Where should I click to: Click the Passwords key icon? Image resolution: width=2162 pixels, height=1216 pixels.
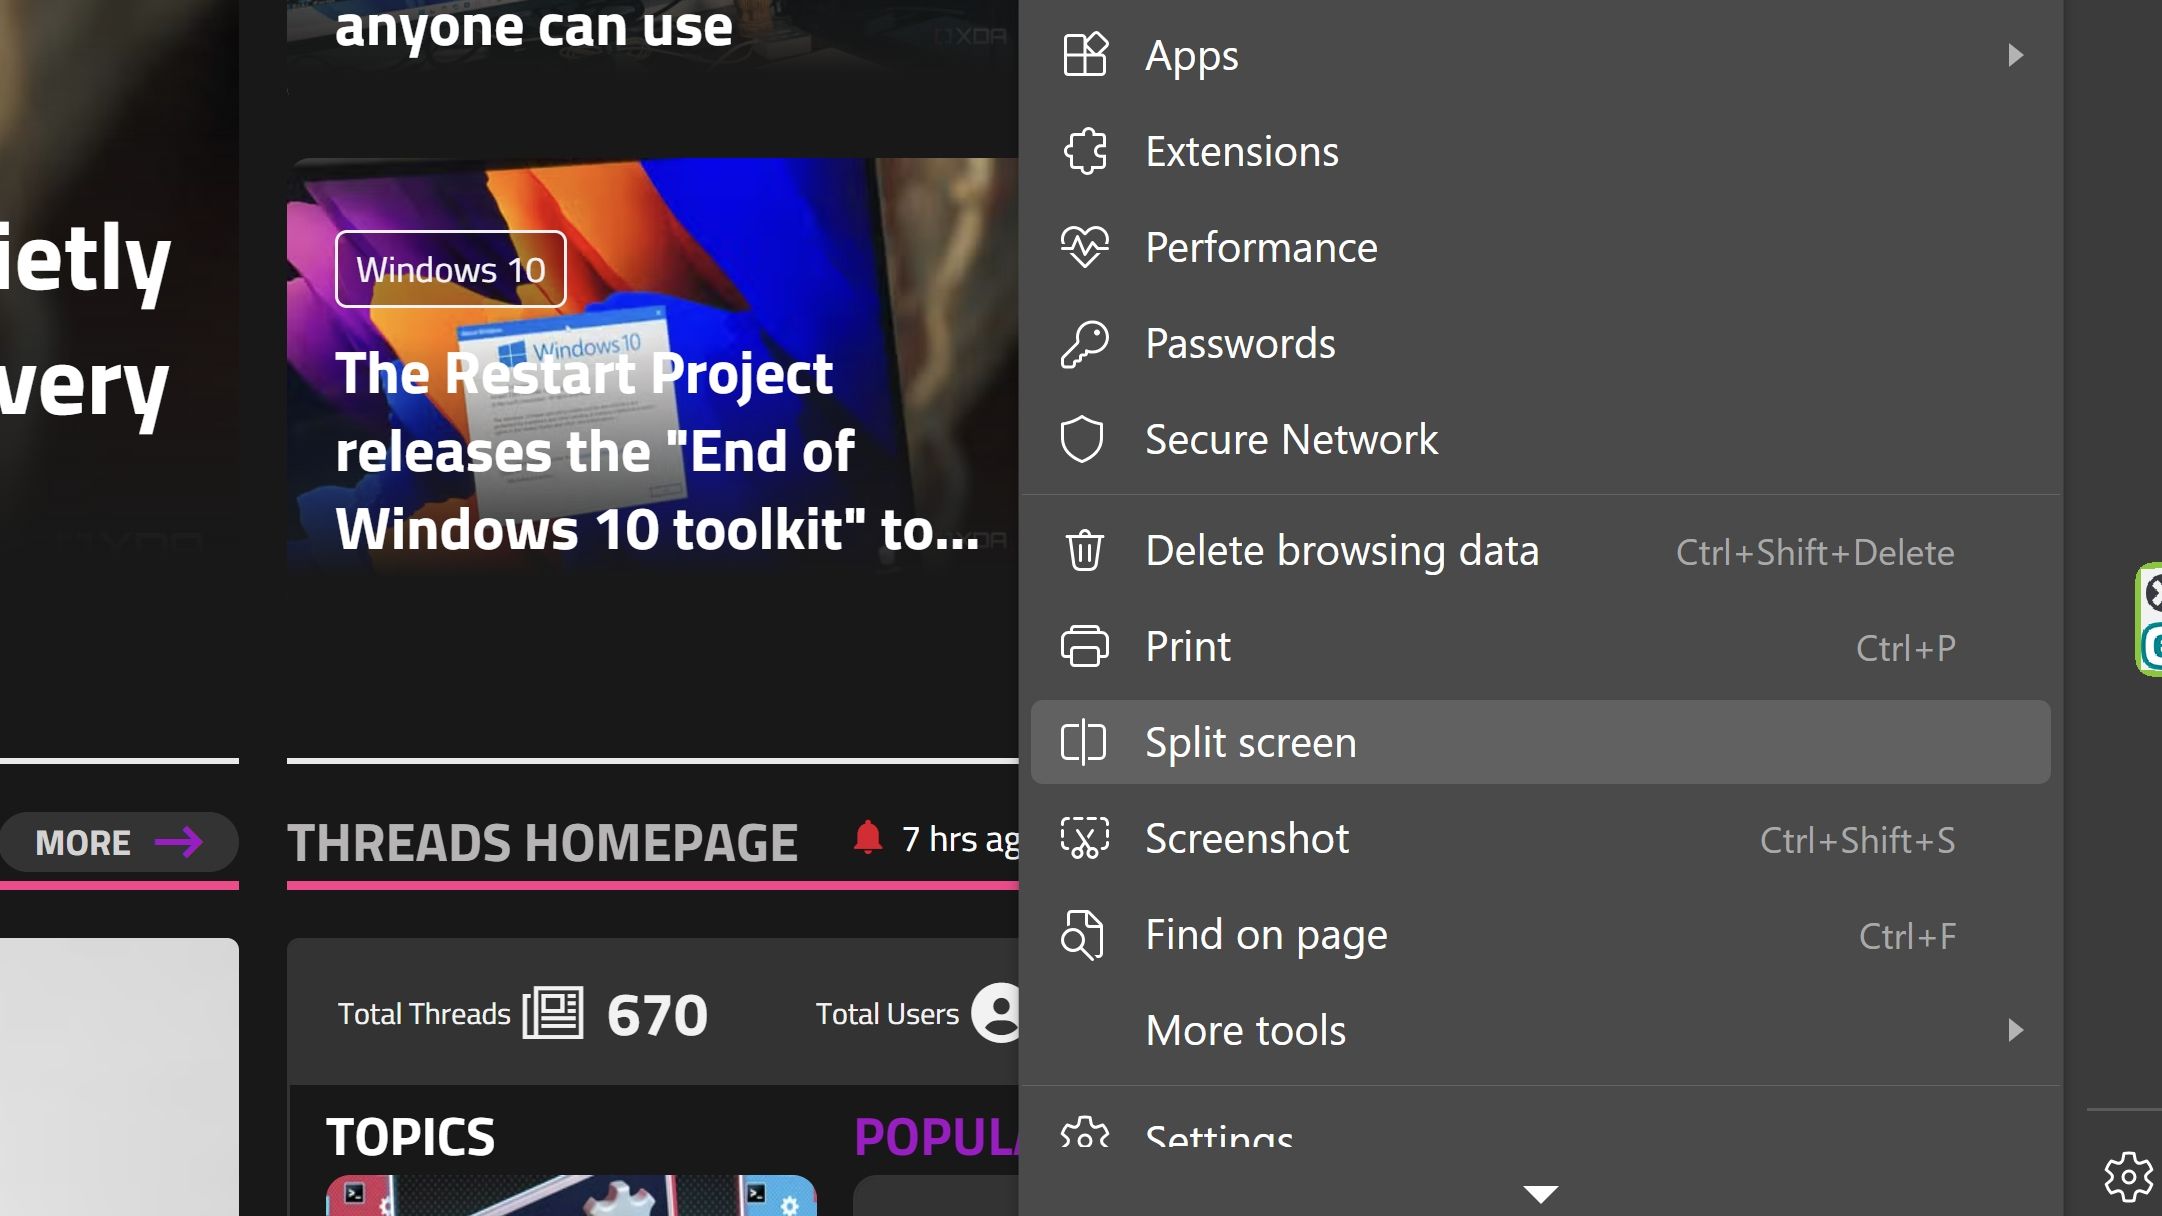(x=1084, y=344)
